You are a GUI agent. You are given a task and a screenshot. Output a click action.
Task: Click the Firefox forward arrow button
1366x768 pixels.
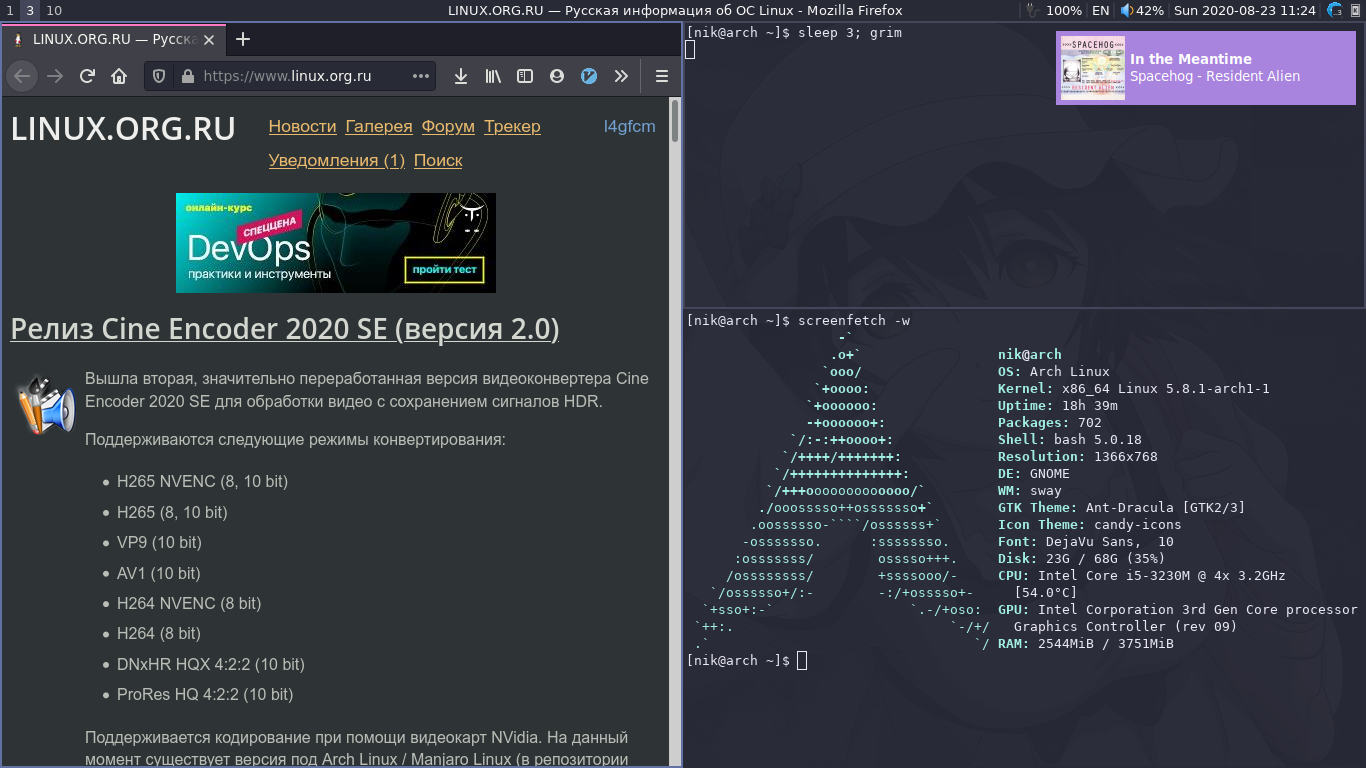[55, 76]
